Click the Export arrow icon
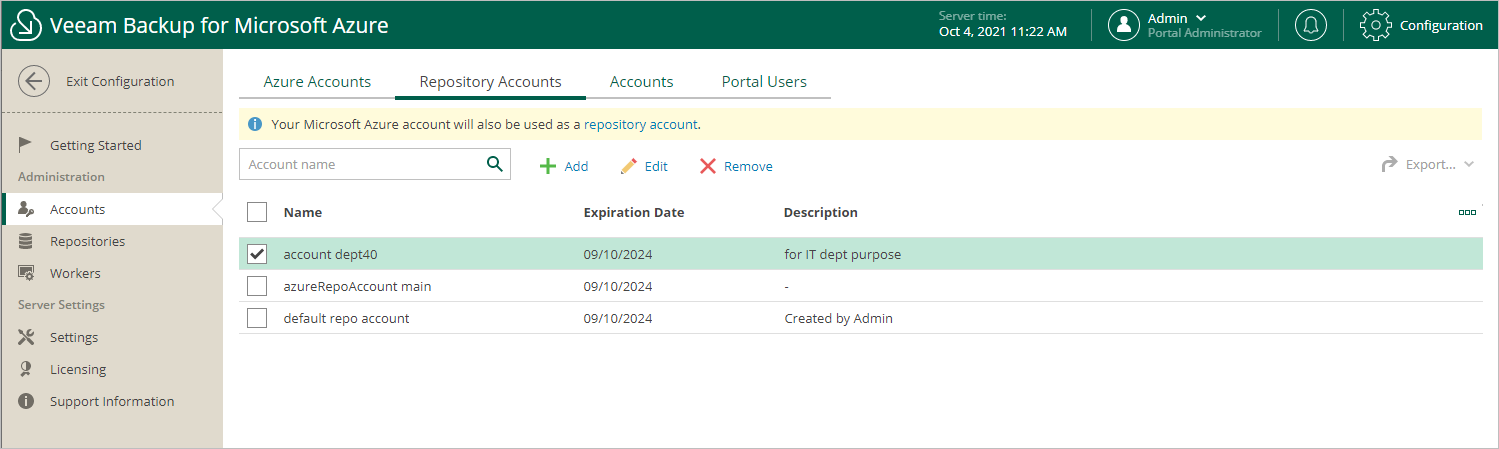 tap(1389, 164)
